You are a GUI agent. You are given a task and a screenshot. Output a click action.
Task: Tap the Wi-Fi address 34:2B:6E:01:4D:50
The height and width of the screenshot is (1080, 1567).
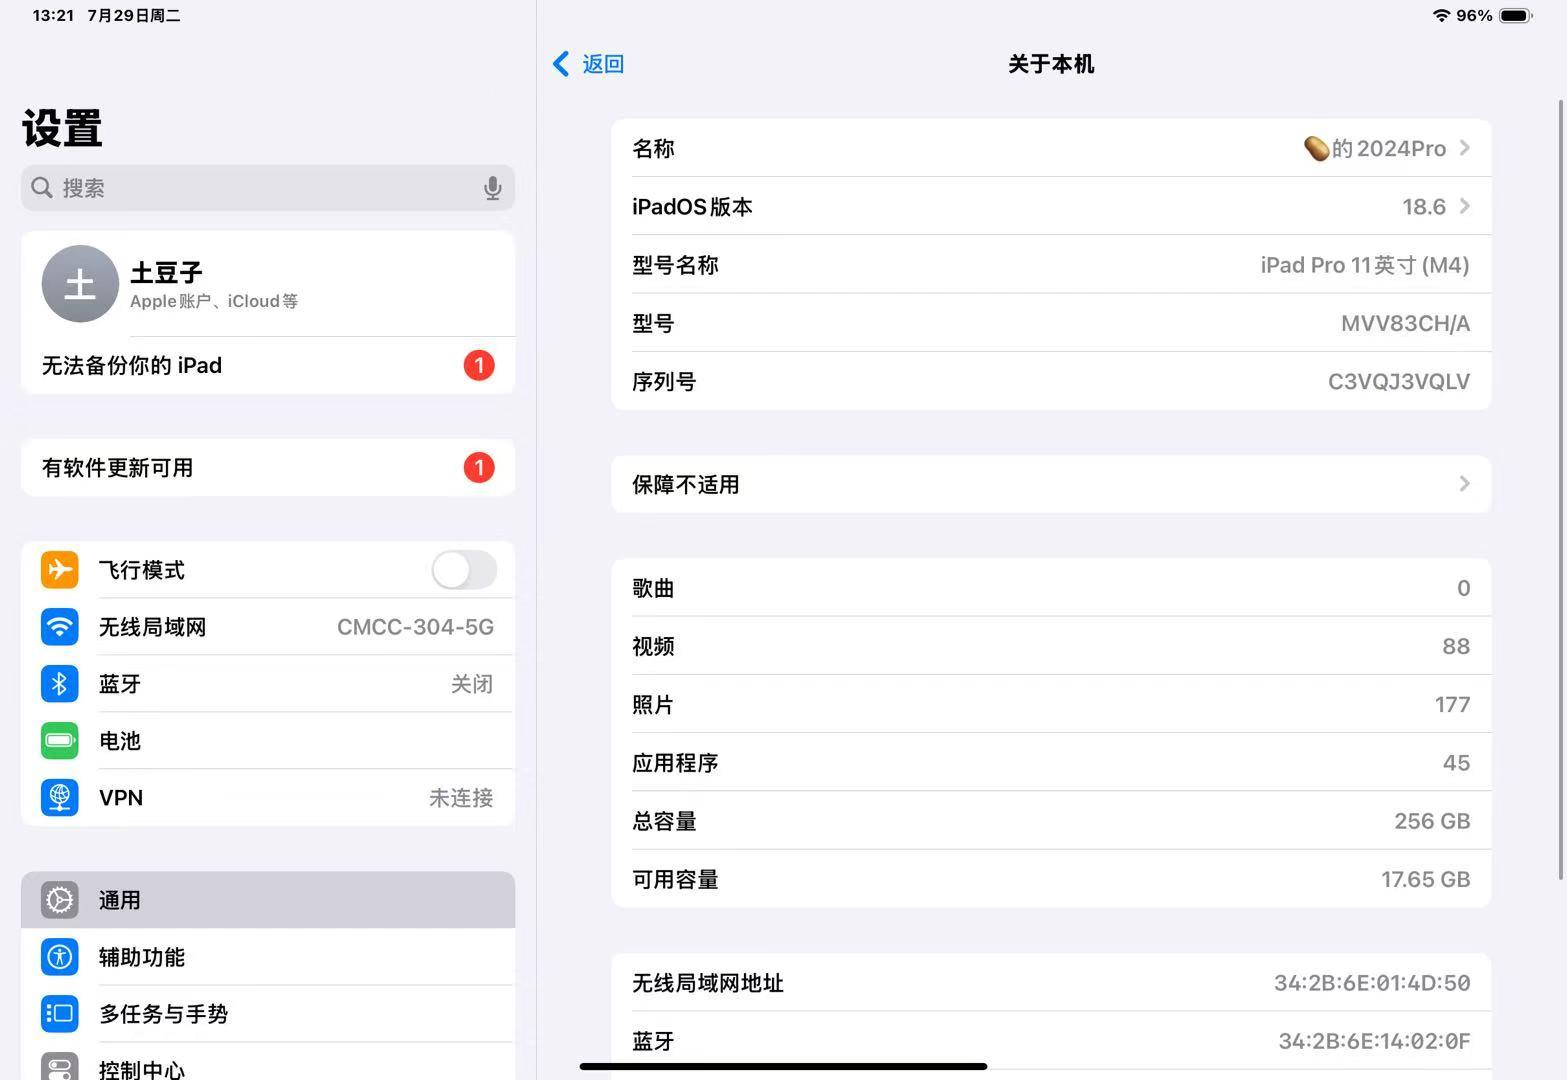point(1372,983)
